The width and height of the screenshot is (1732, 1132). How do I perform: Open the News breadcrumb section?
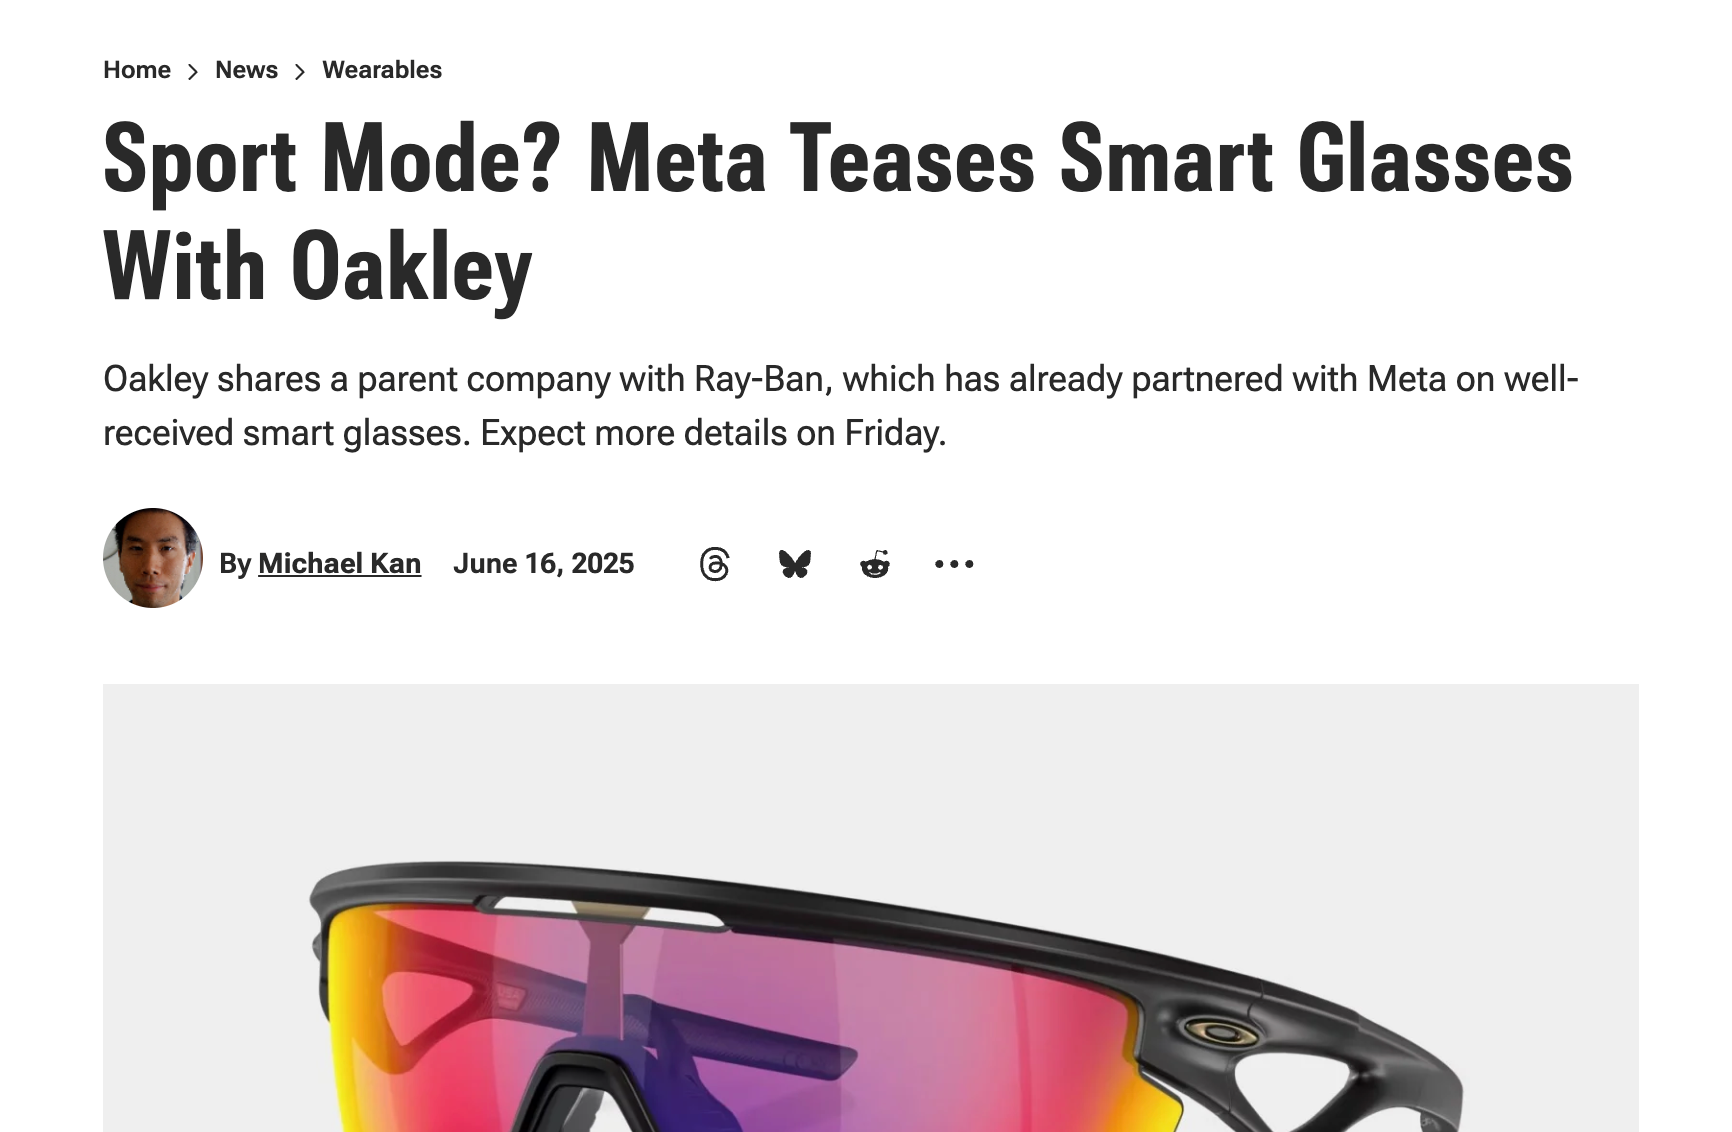click(x=246, y=70)
